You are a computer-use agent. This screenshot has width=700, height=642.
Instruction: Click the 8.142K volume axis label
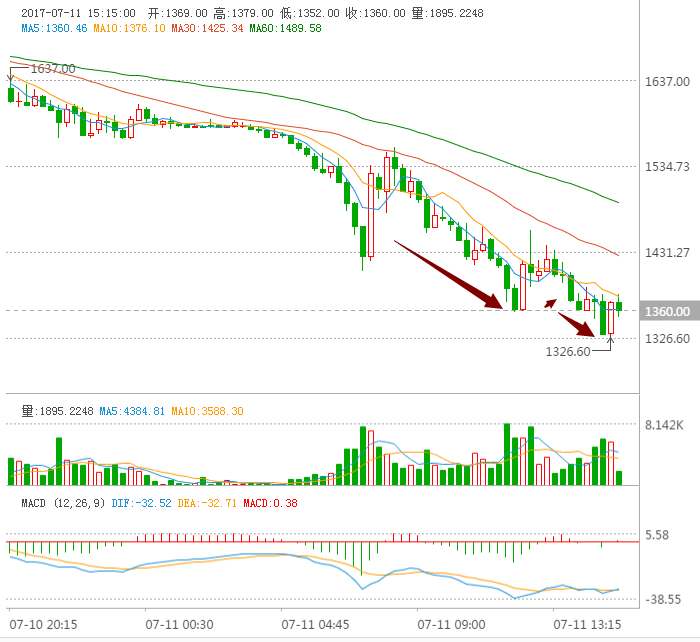(664, 425)
